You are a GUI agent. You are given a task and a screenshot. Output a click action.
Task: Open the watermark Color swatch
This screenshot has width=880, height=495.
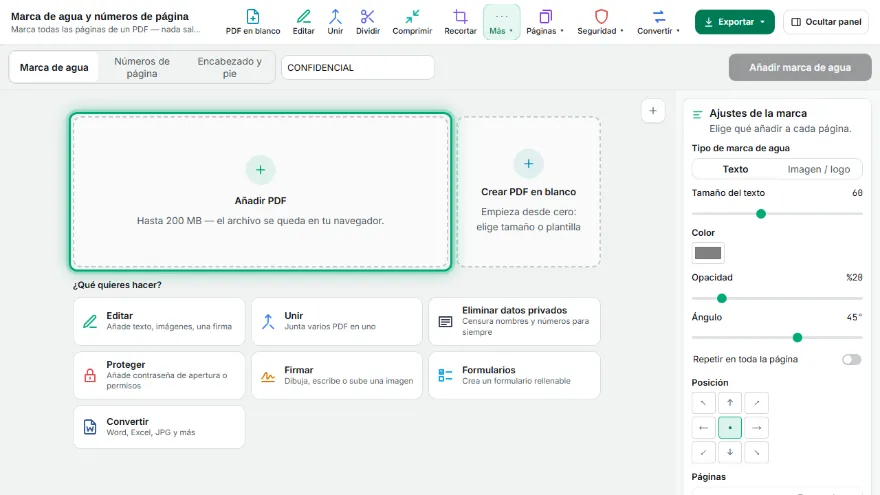coord(708,253)
